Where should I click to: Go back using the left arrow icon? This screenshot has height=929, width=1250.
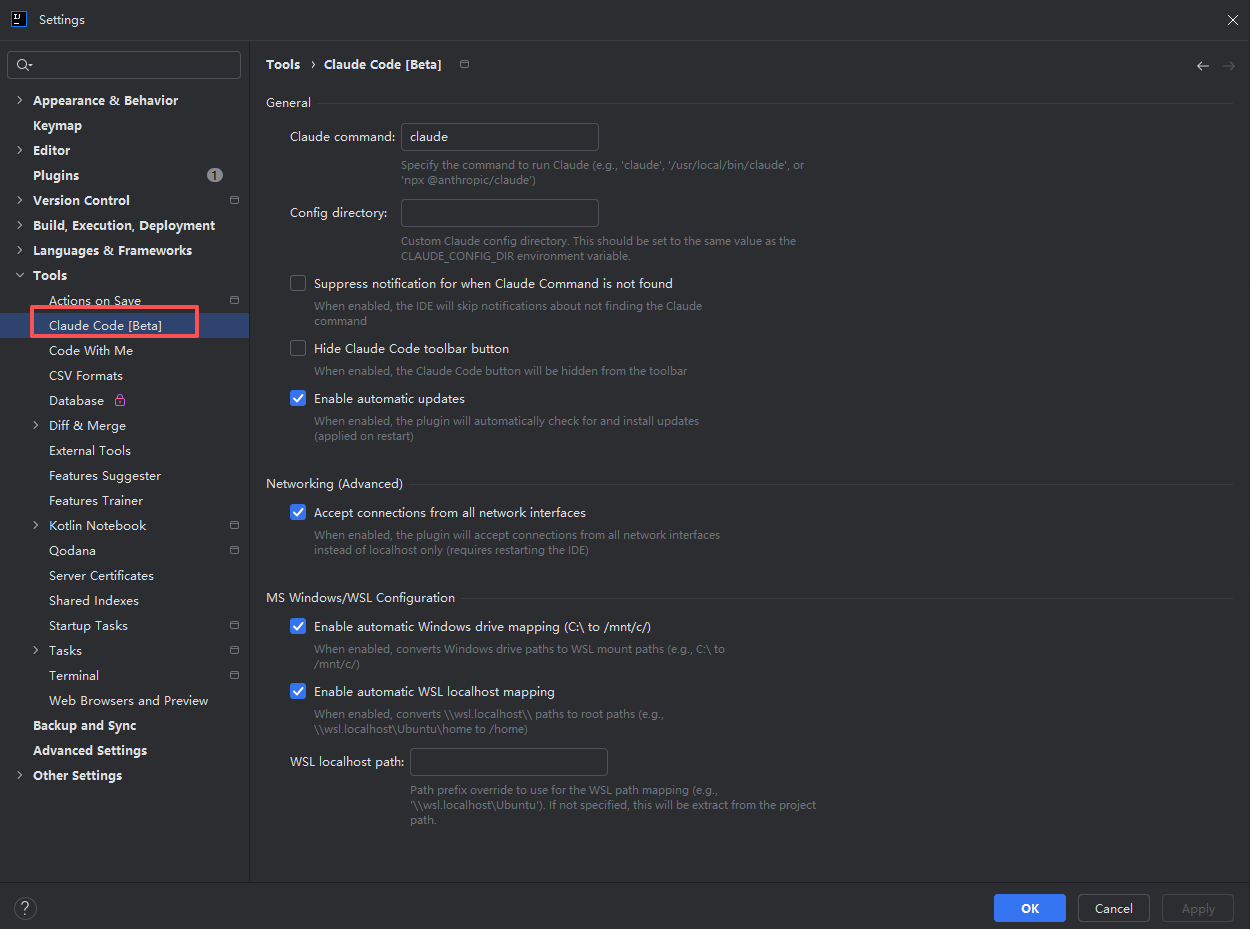1203,66
